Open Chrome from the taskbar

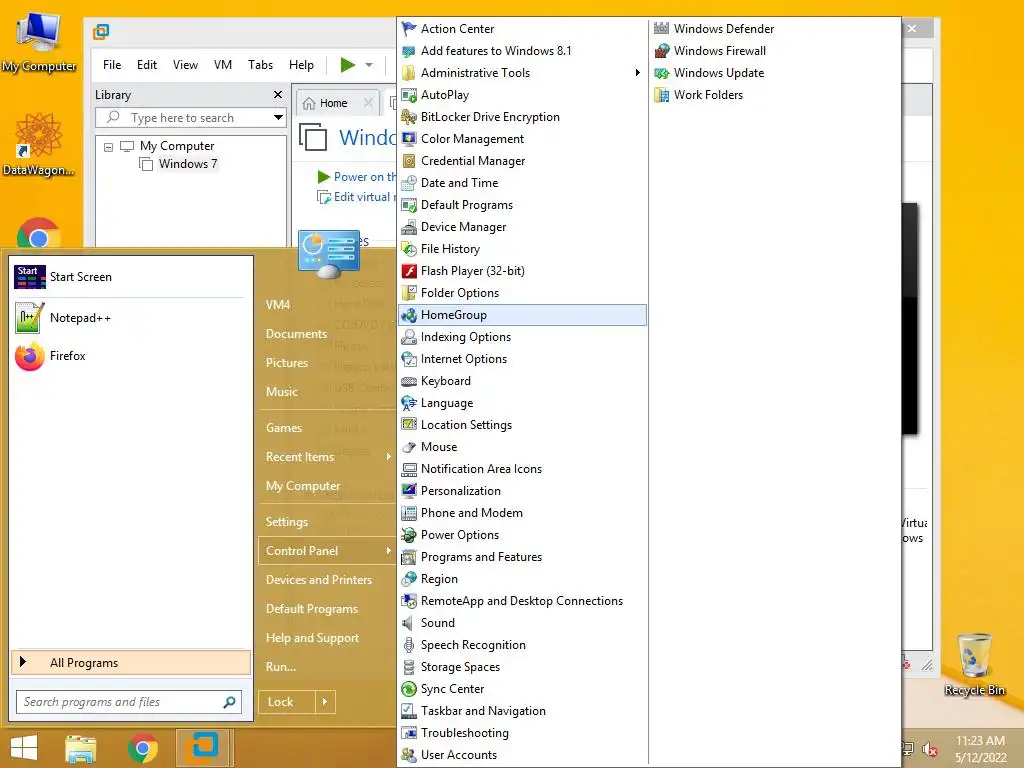142,748
